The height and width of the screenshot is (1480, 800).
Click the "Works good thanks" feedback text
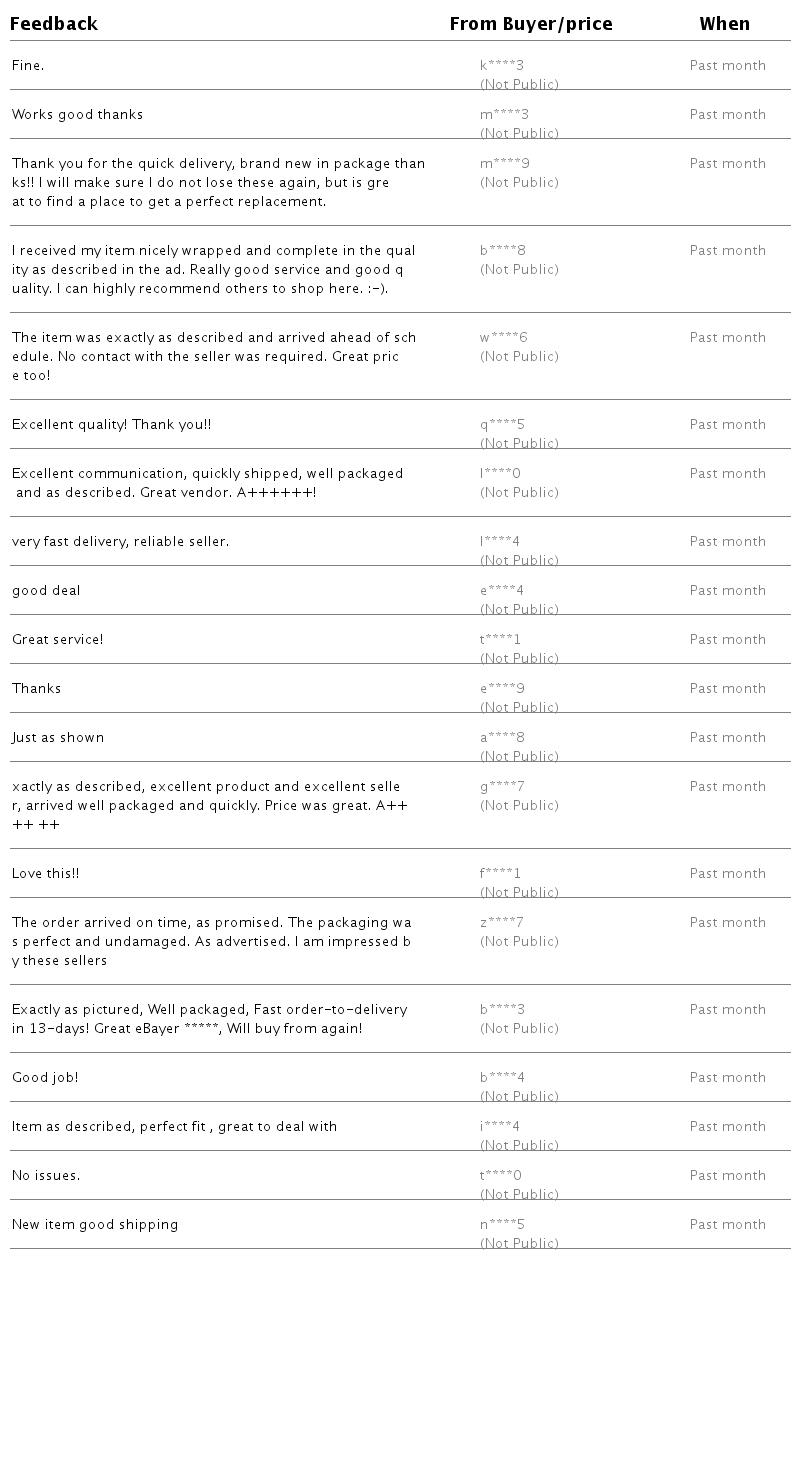[77, 115]
